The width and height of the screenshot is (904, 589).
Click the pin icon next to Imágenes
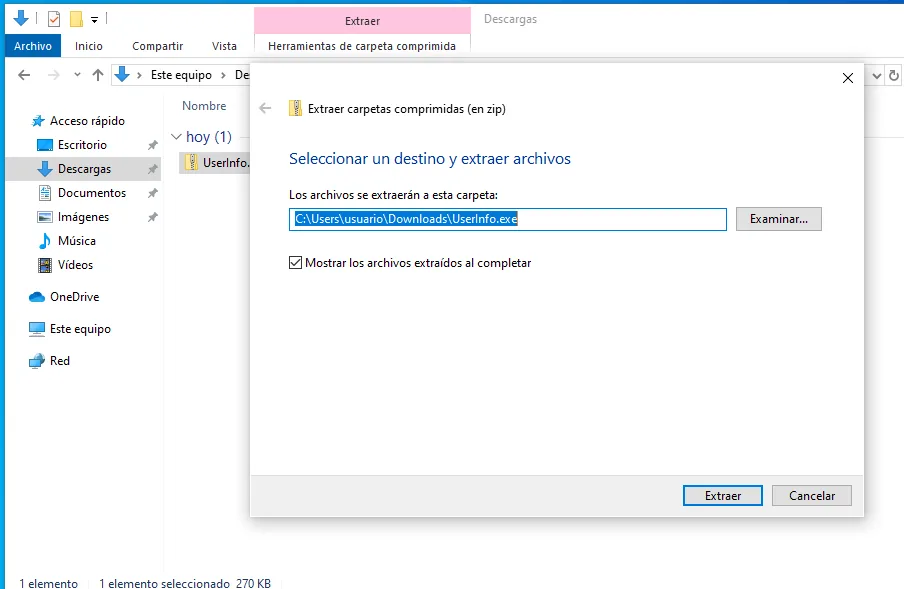pos(152,218)
